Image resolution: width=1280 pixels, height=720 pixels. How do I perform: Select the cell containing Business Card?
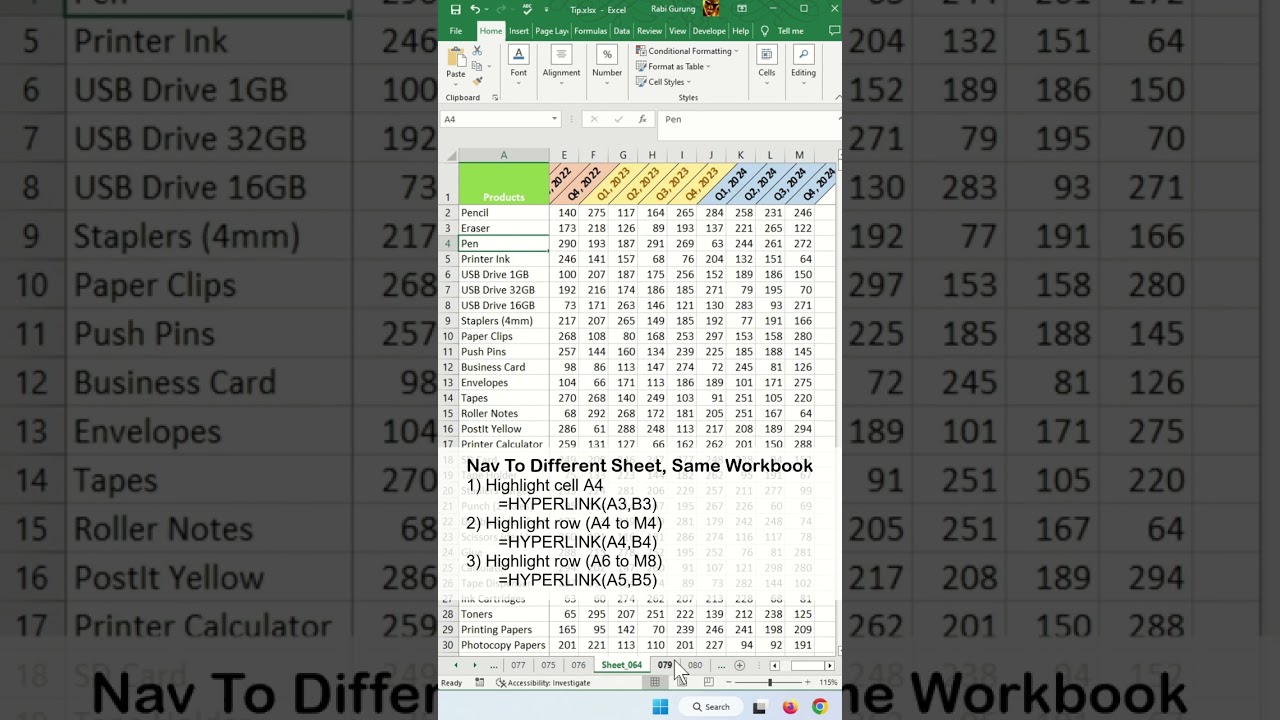[503, 367]
